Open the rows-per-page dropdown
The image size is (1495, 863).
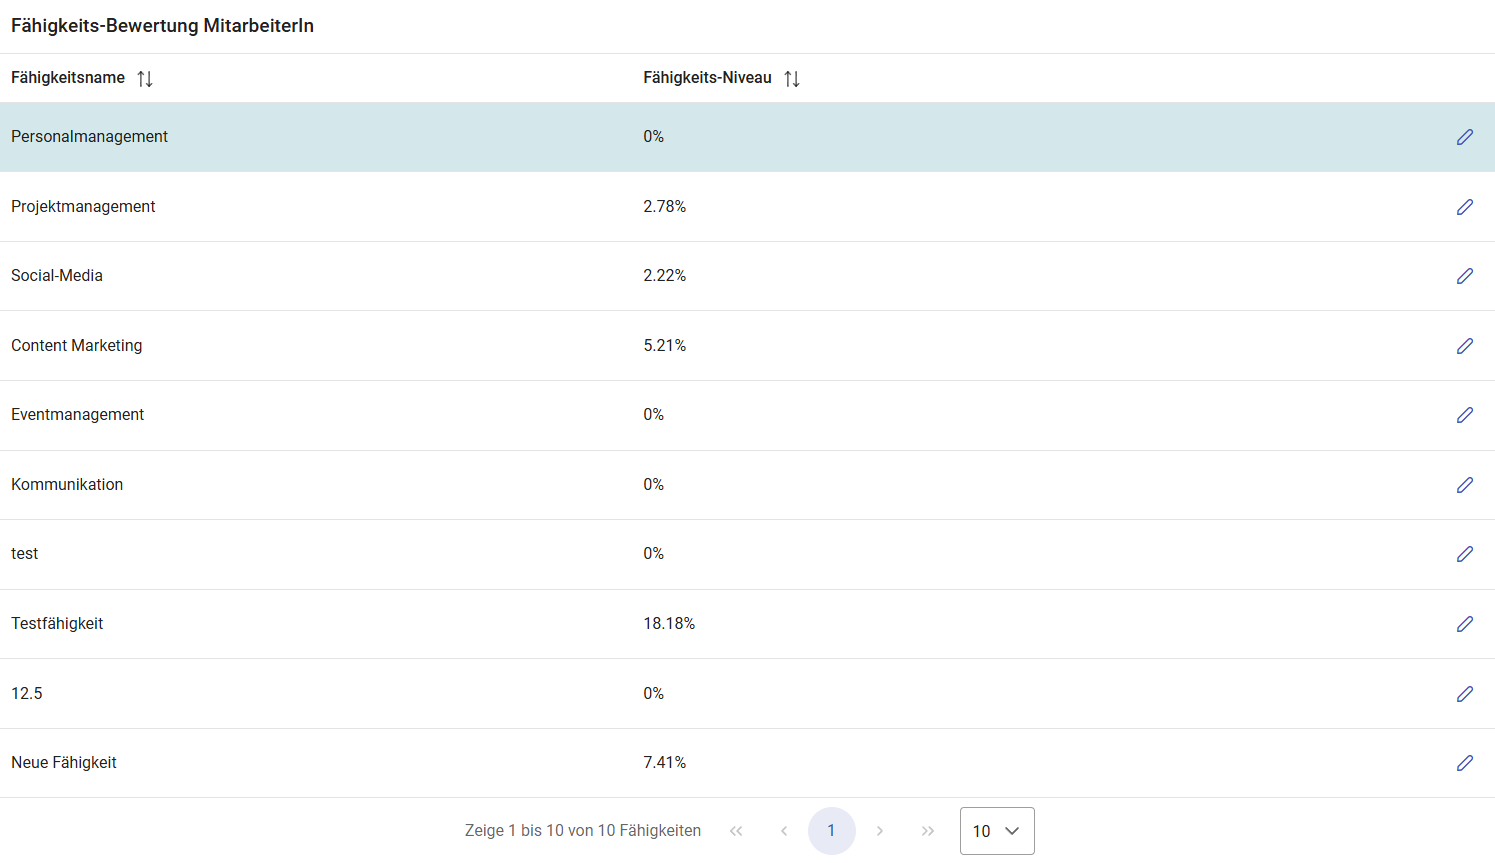tap(997, 831)
